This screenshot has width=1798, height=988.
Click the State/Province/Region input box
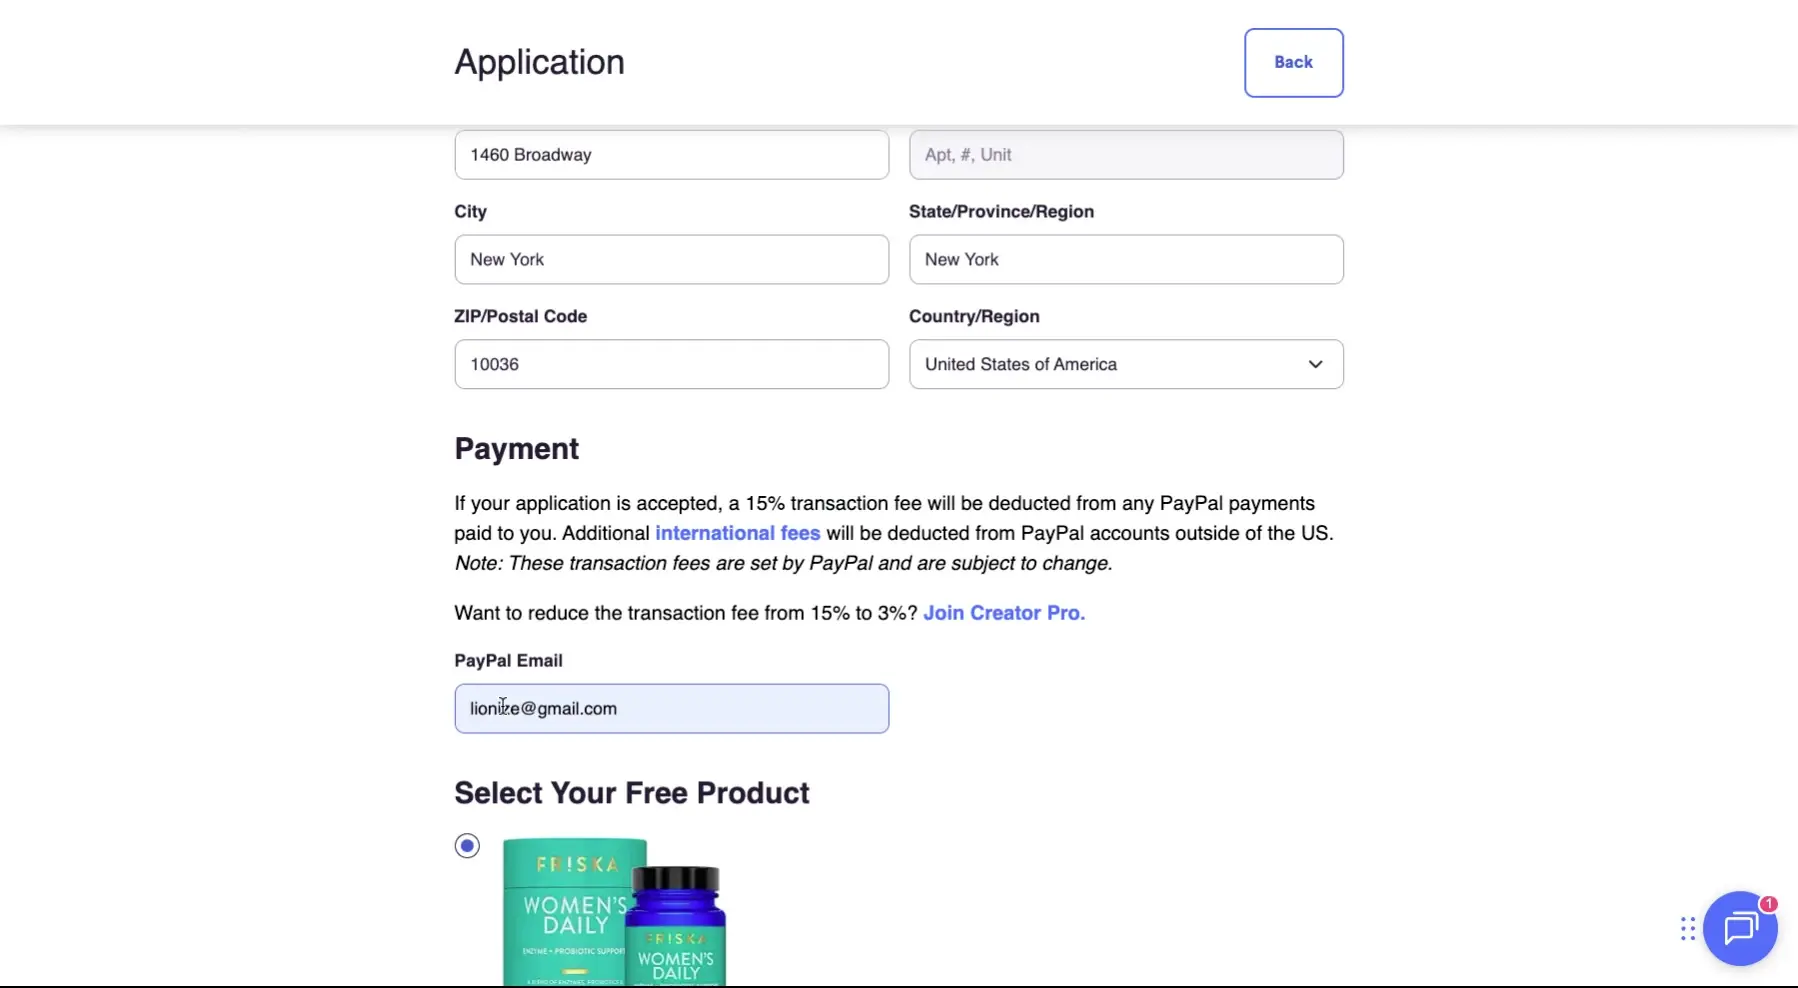[x=1126, y=259]
